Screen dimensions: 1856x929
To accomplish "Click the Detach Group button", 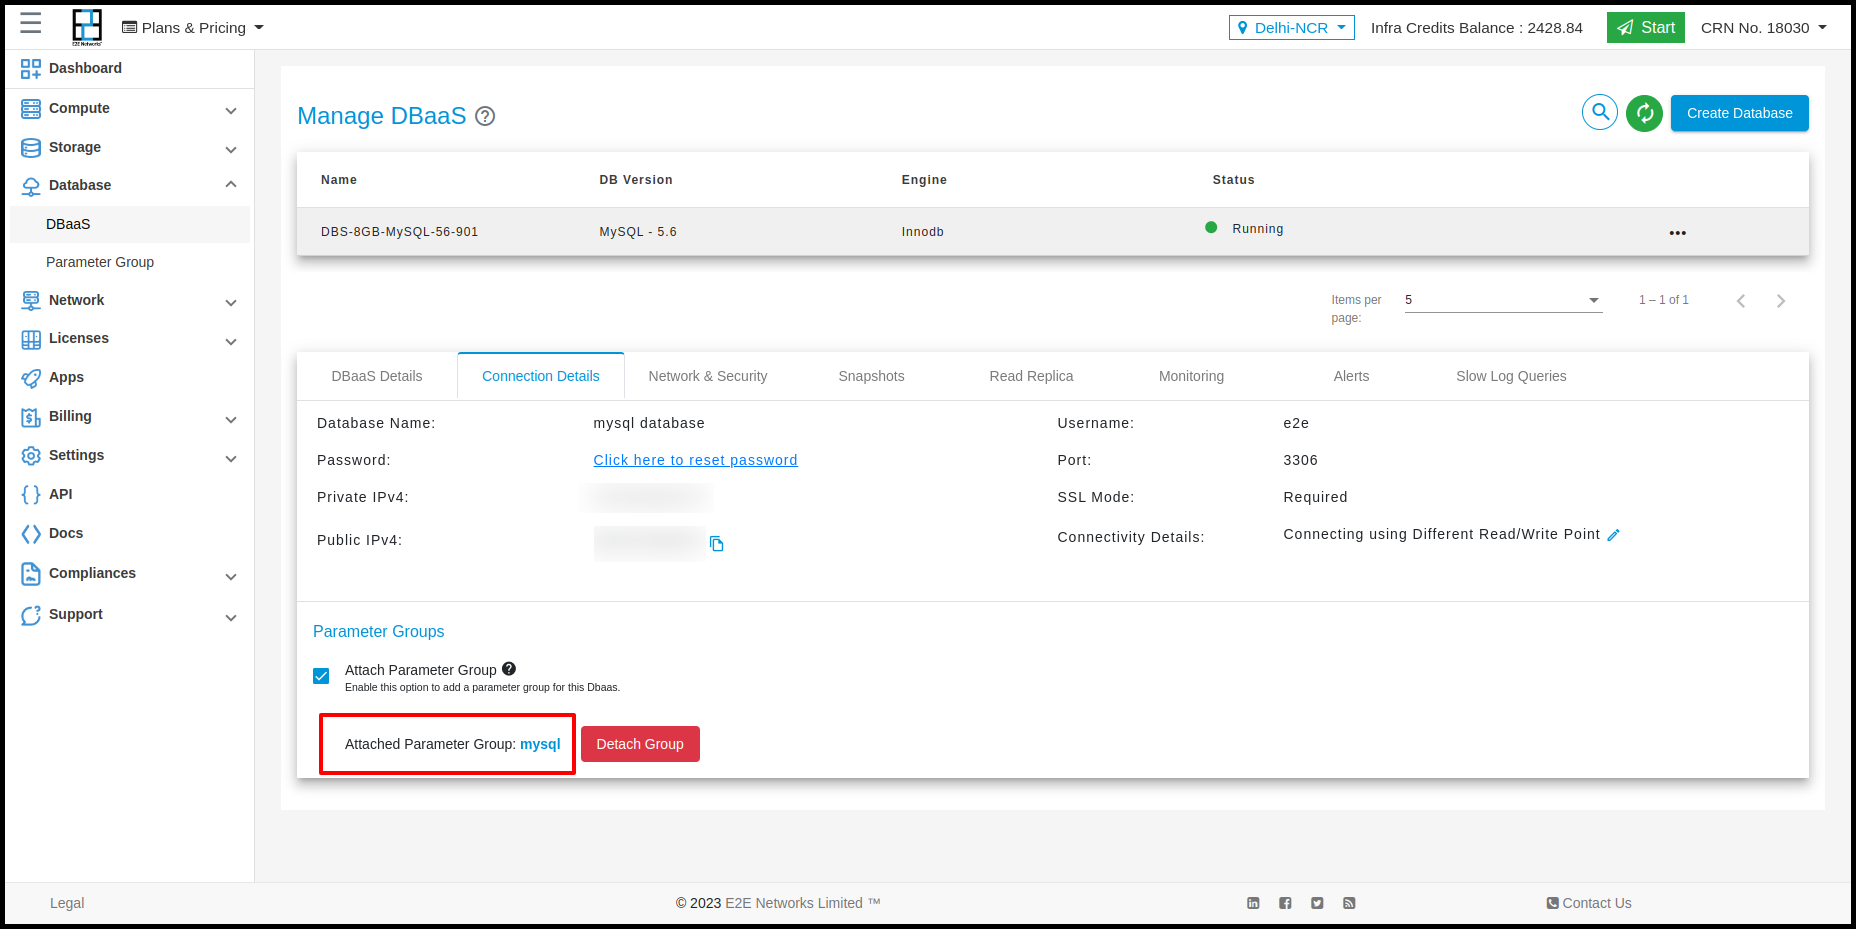I will [640, 744].
